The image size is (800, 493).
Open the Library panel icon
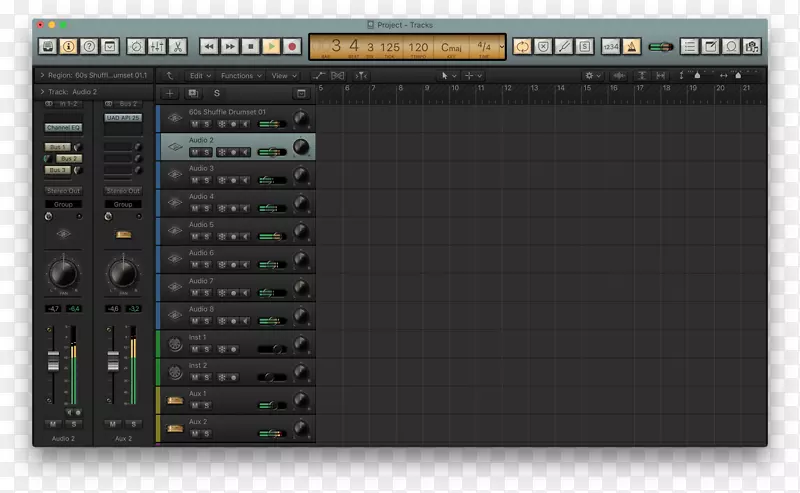[x=48, y=46]
